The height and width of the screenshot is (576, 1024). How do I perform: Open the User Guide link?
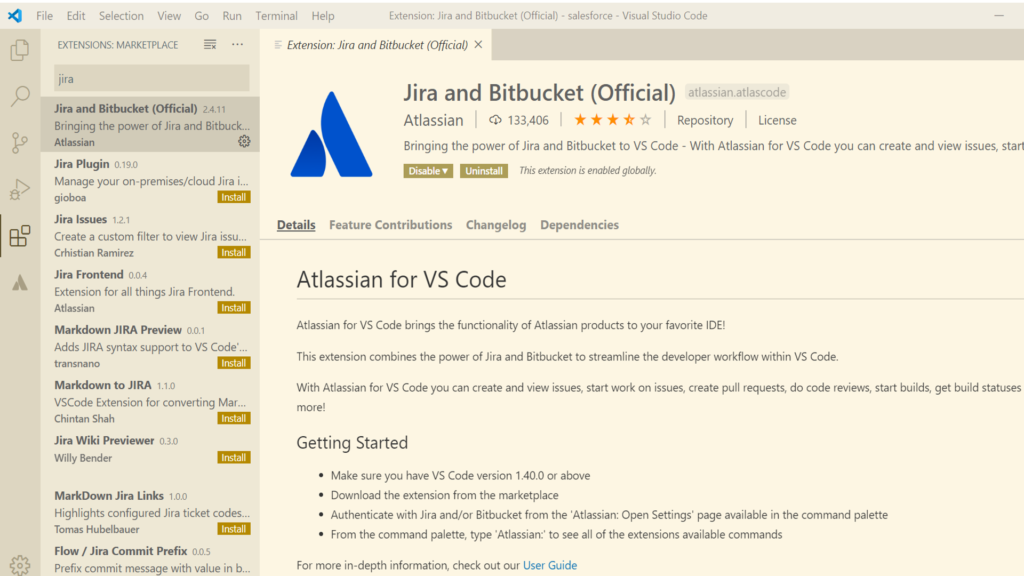550,565
